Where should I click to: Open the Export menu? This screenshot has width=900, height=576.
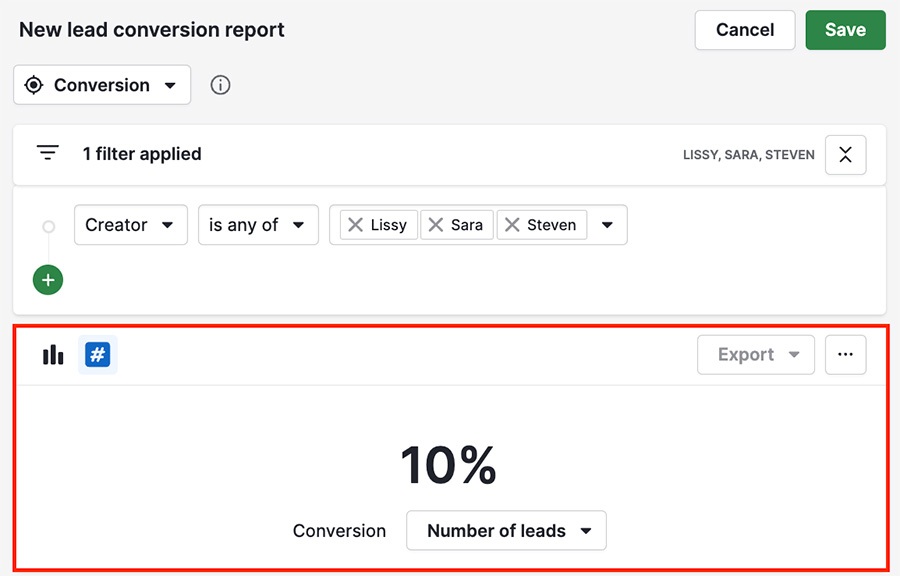pyautogui.click(x=755, y=354)
